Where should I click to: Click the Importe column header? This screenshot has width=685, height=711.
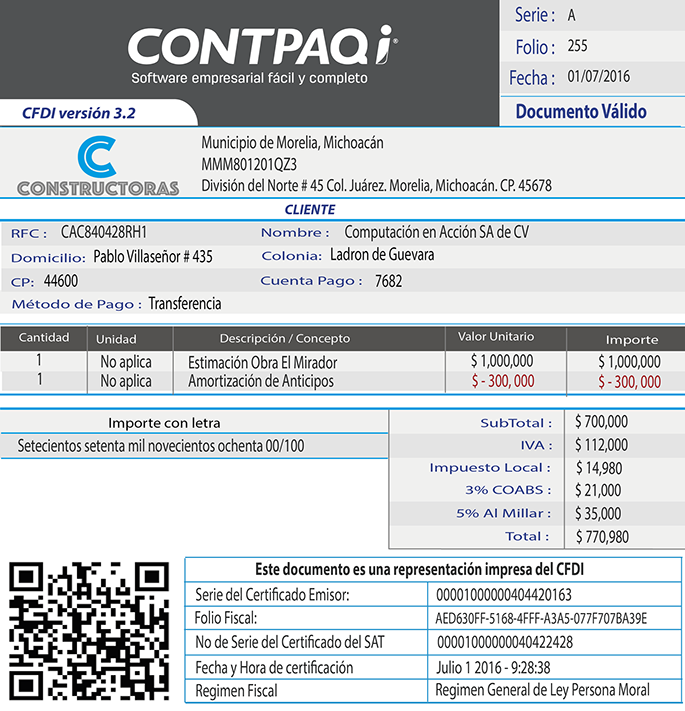click(x=632, y=340)
